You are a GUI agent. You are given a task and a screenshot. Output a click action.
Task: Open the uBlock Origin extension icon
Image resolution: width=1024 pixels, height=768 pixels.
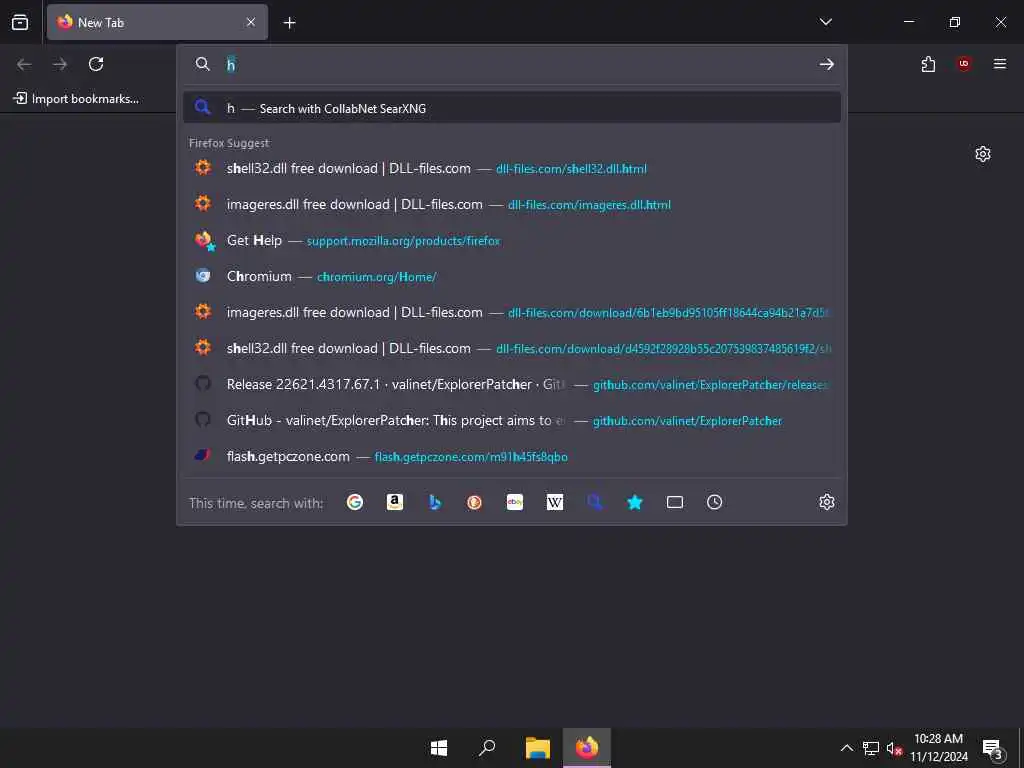click(x=964, y=64)
